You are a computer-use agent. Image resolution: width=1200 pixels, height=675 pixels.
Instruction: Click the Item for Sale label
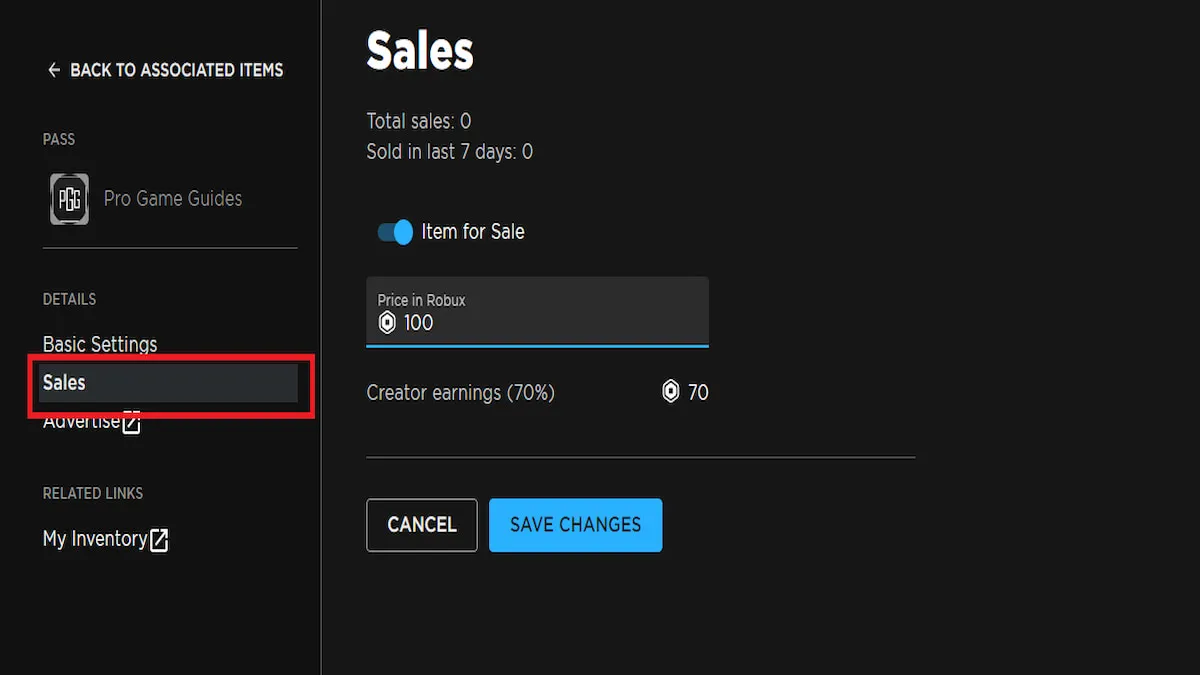click(x=472, y=232)
